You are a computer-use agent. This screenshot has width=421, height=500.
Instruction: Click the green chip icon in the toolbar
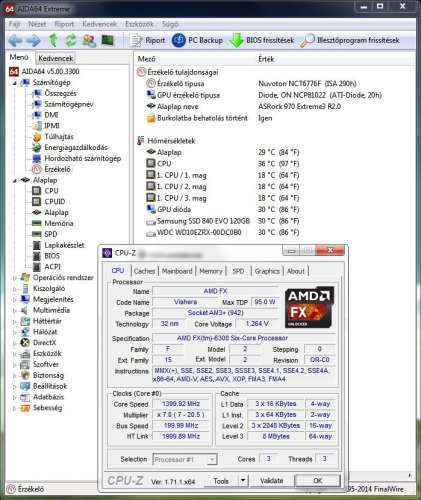107,40
